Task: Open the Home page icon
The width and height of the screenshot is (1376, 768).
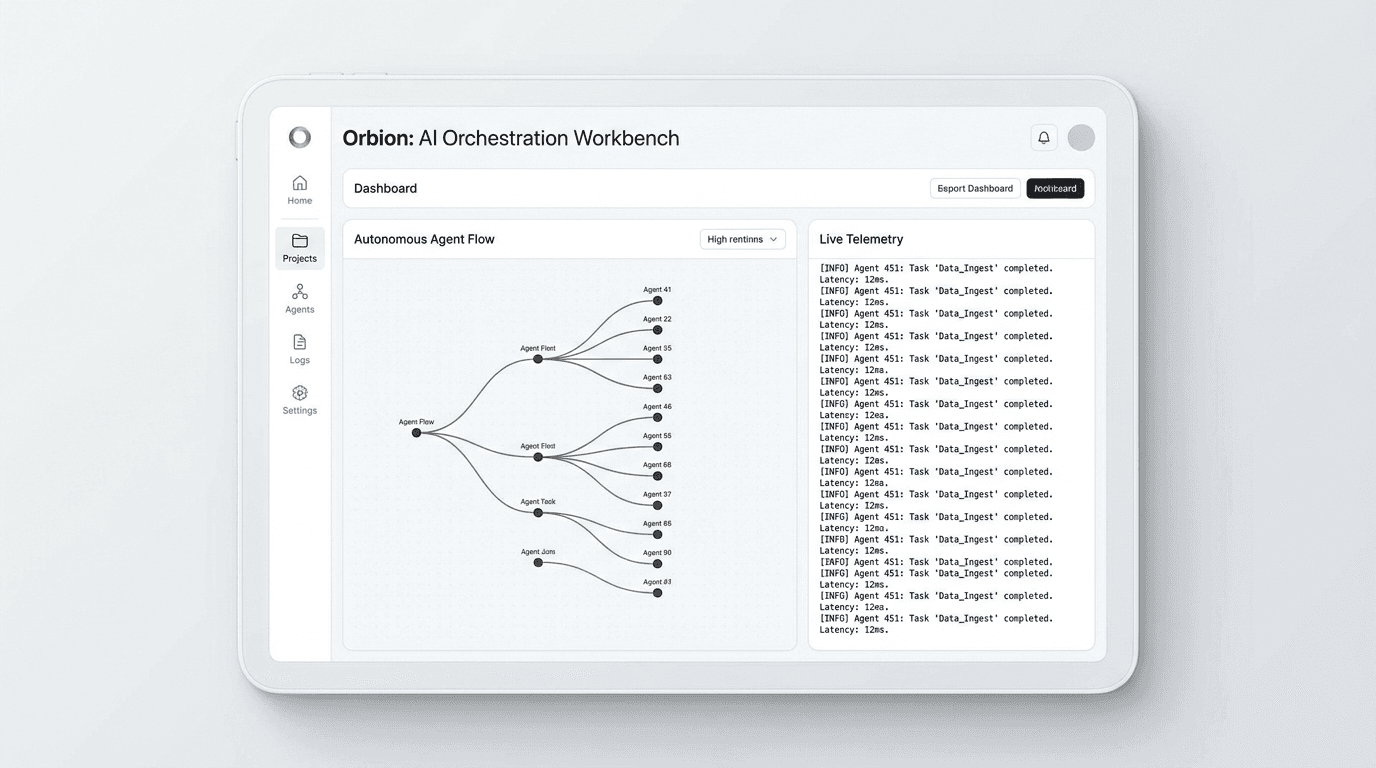Action: [x=300, y=183]
